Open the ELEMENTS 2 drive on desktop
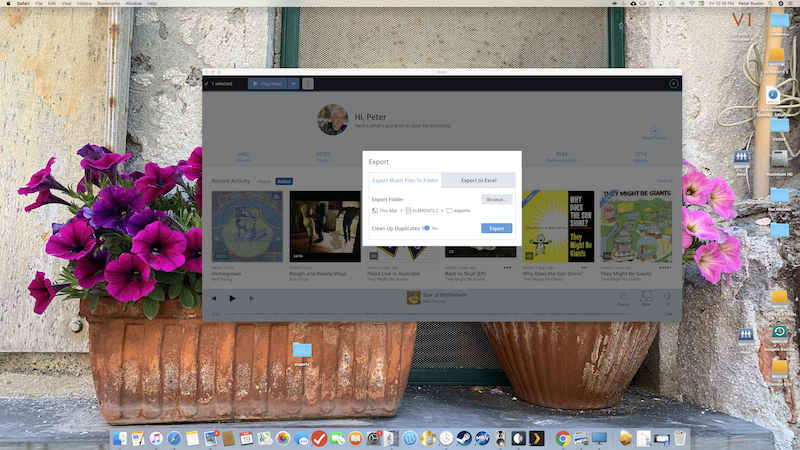Viewport: 800px width, 450px height. (x=776, y=60)
